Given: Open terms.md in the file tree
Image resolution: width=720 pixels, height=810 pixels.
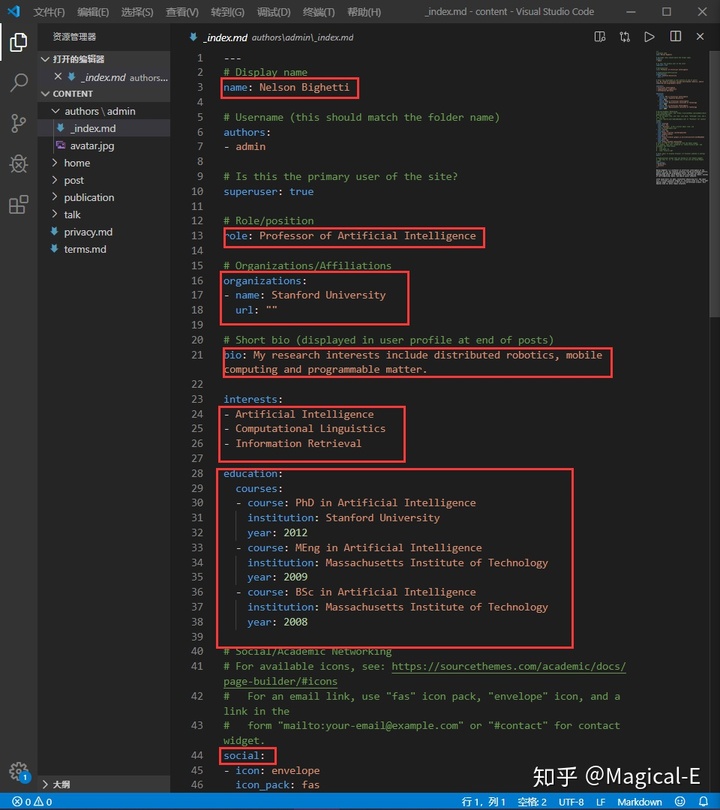Looking at the screenshot, I should [x=85, y=249].
